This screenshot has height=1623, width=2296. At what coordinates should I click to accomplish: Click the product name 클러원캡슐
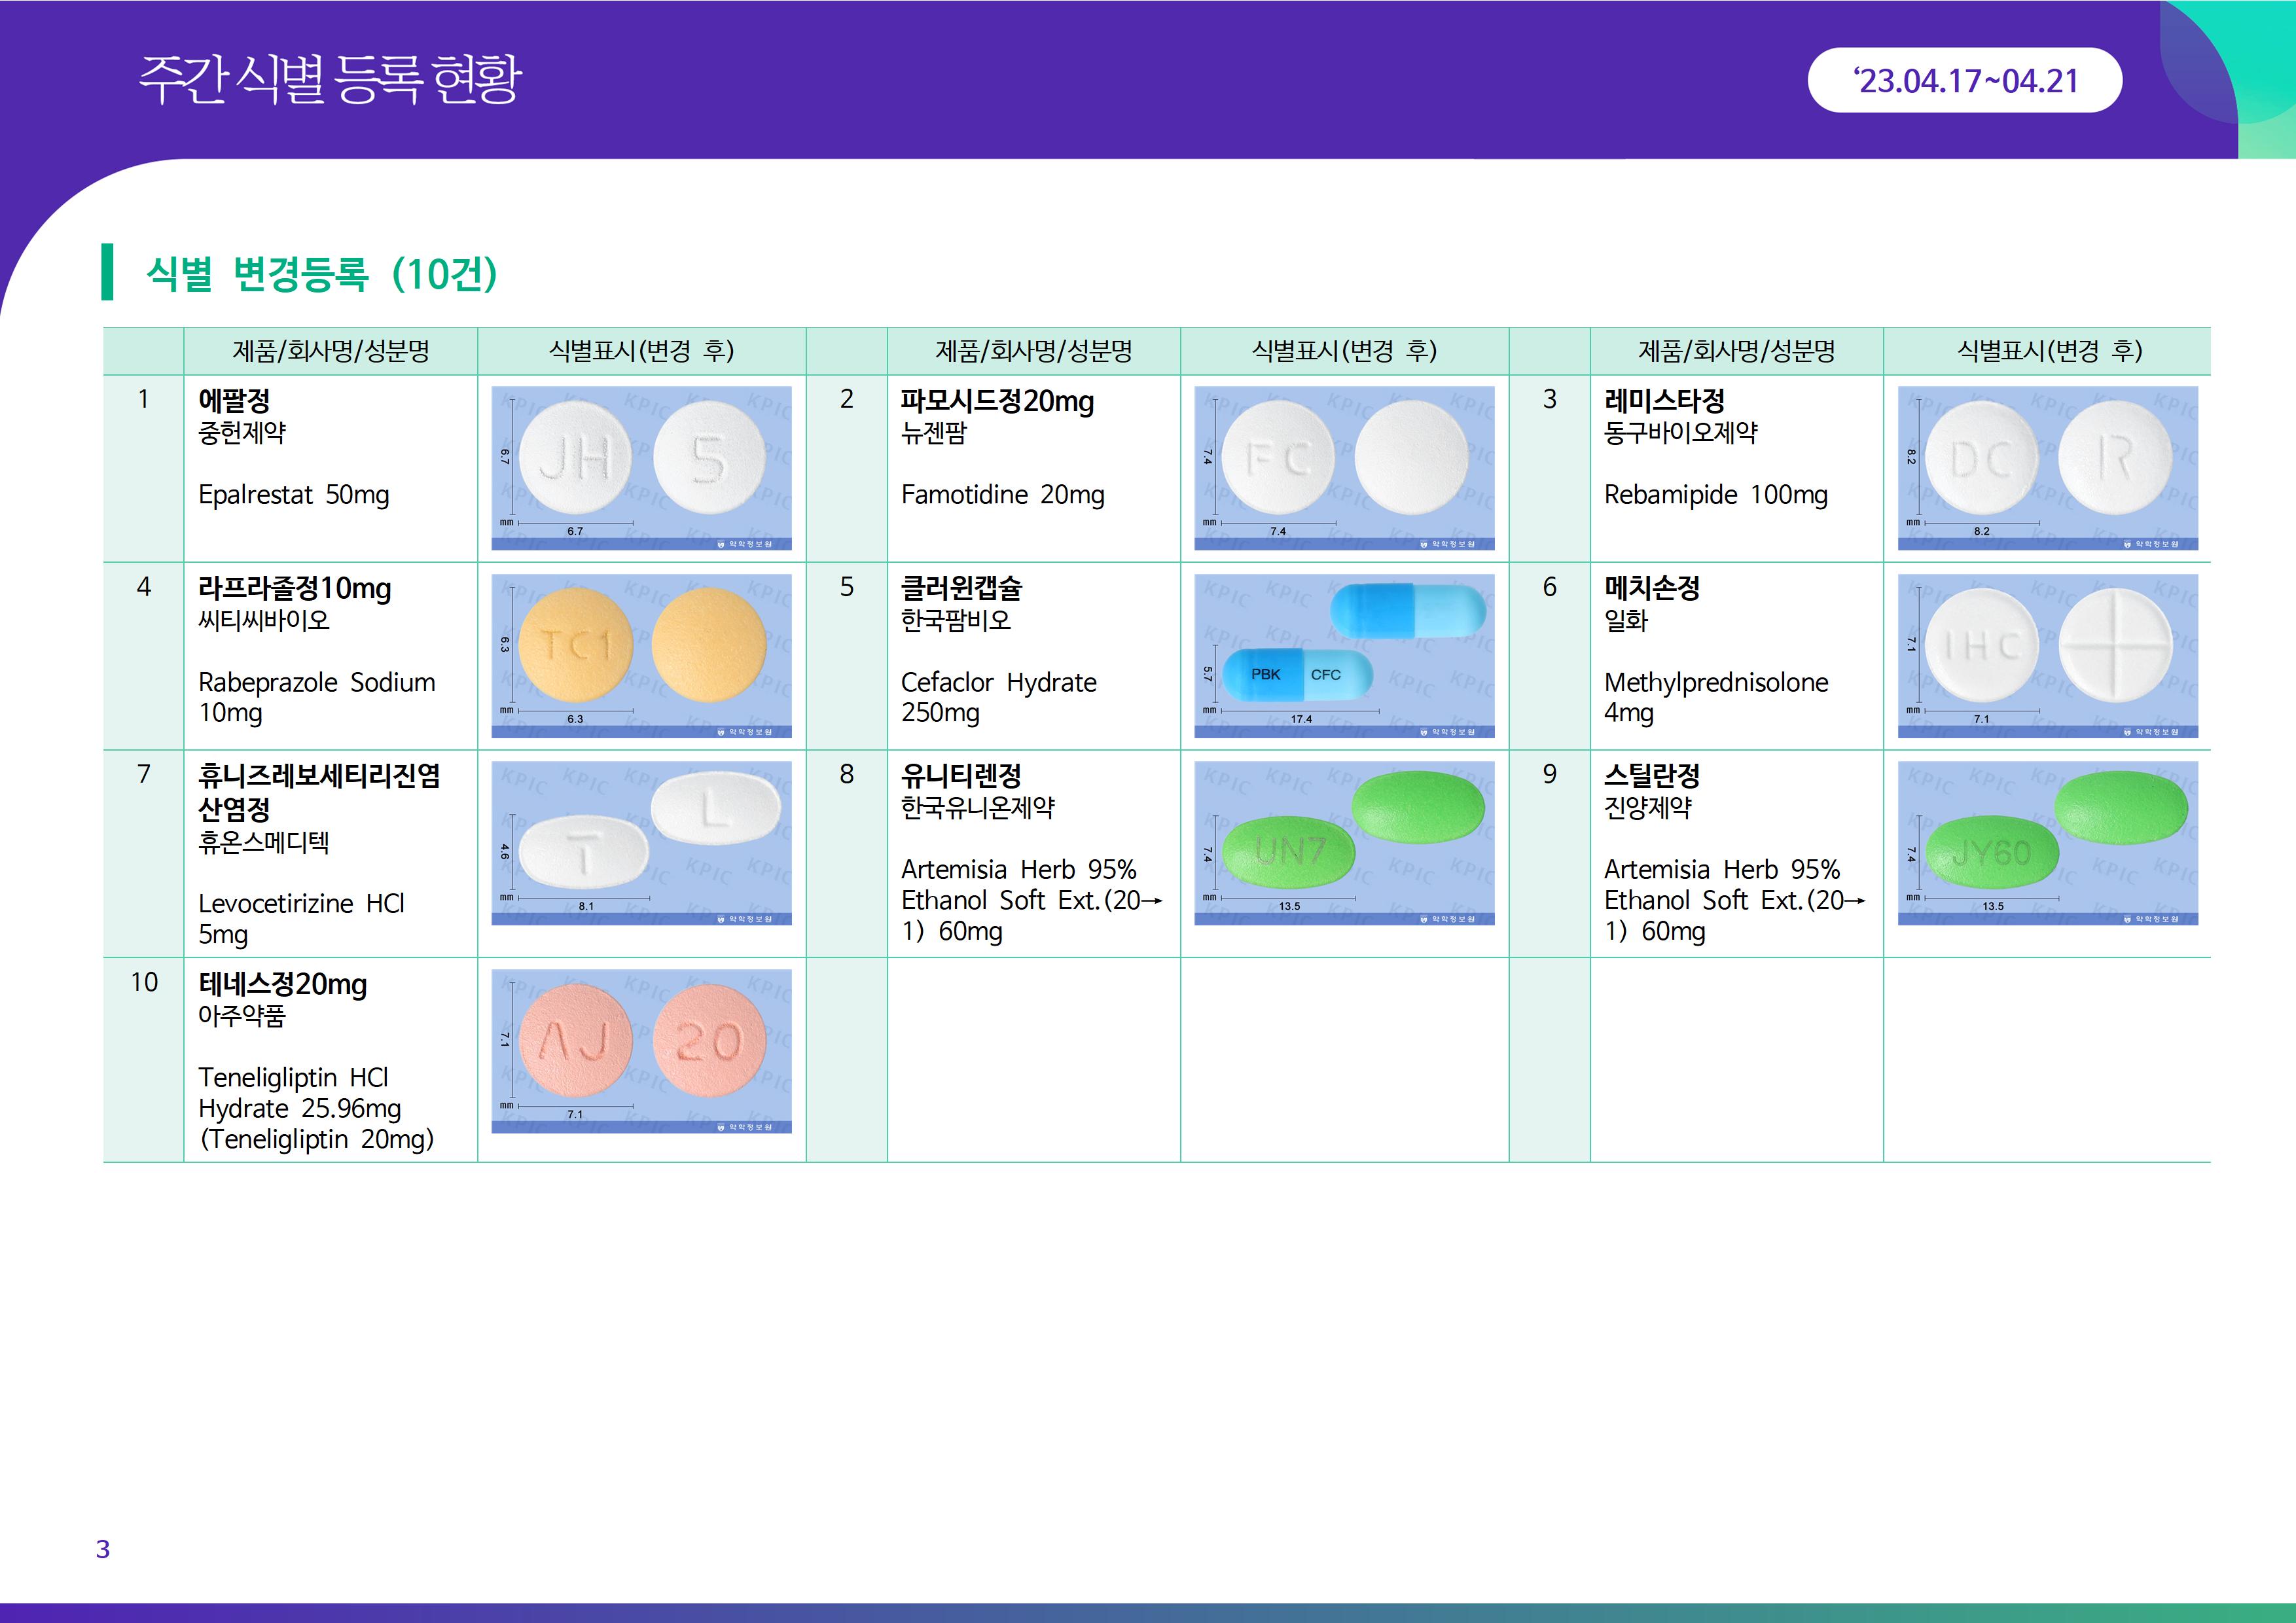tap(961, 588)
